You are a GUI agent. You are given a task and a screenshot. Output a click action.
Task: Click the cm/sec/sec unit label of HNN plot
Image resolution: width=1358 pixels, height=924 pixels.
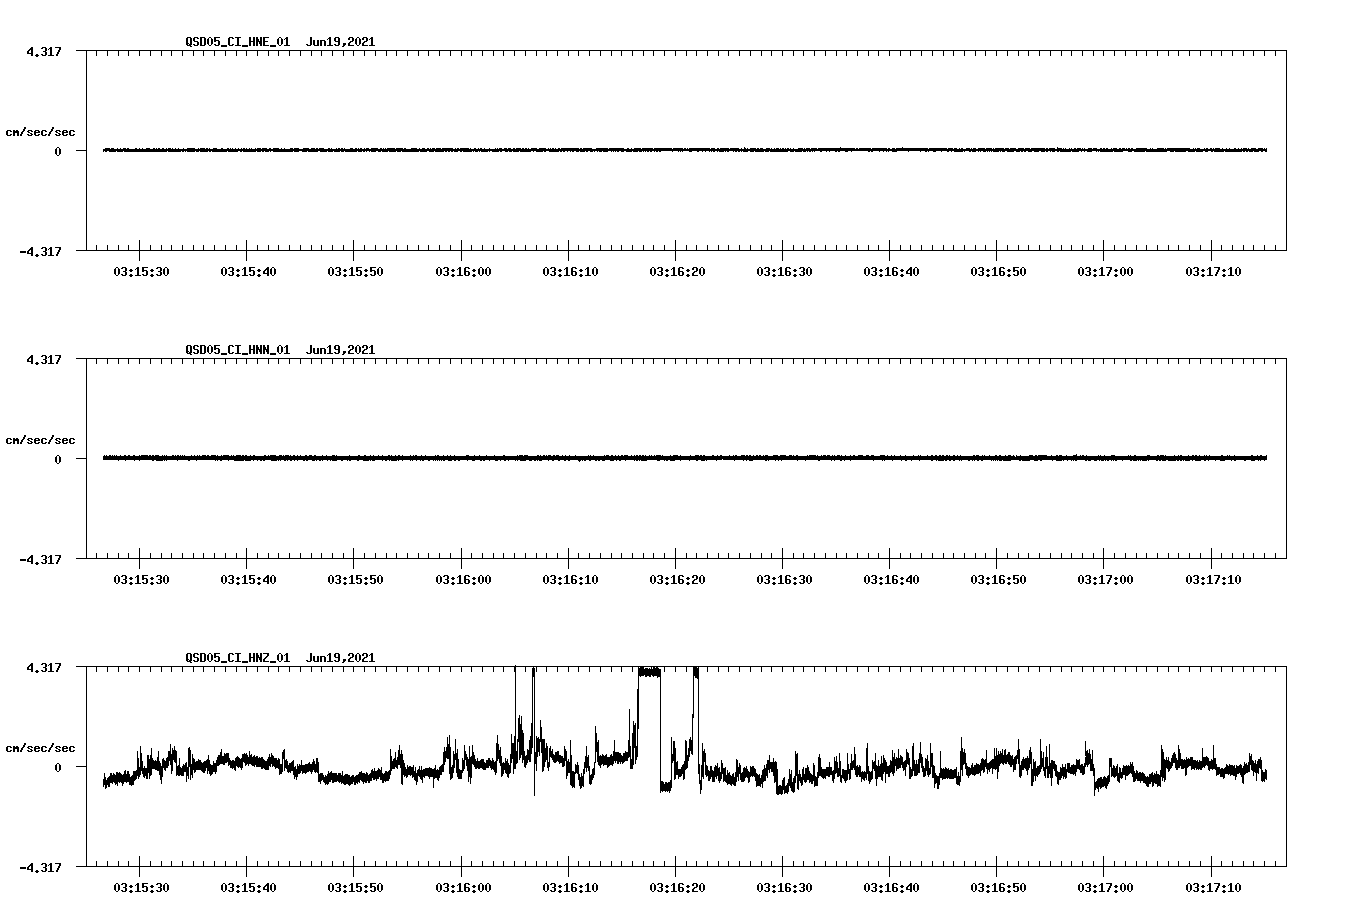coord(41,440)
